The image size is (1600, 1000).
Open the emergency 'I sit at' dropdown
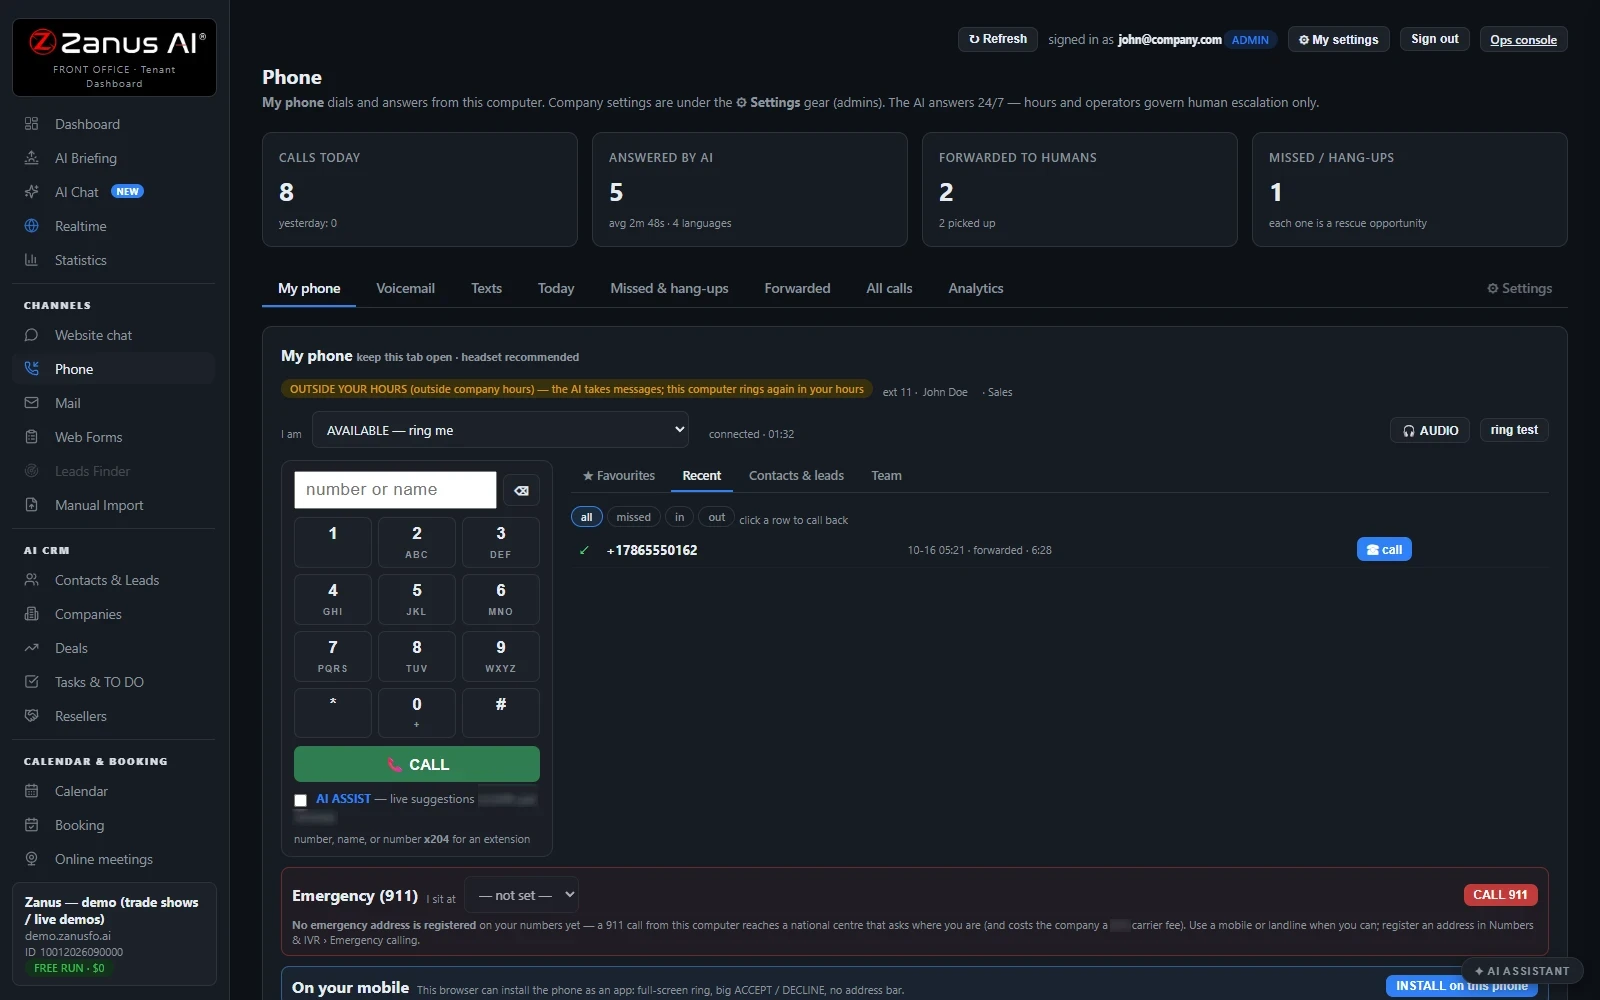tap(523, 895)
